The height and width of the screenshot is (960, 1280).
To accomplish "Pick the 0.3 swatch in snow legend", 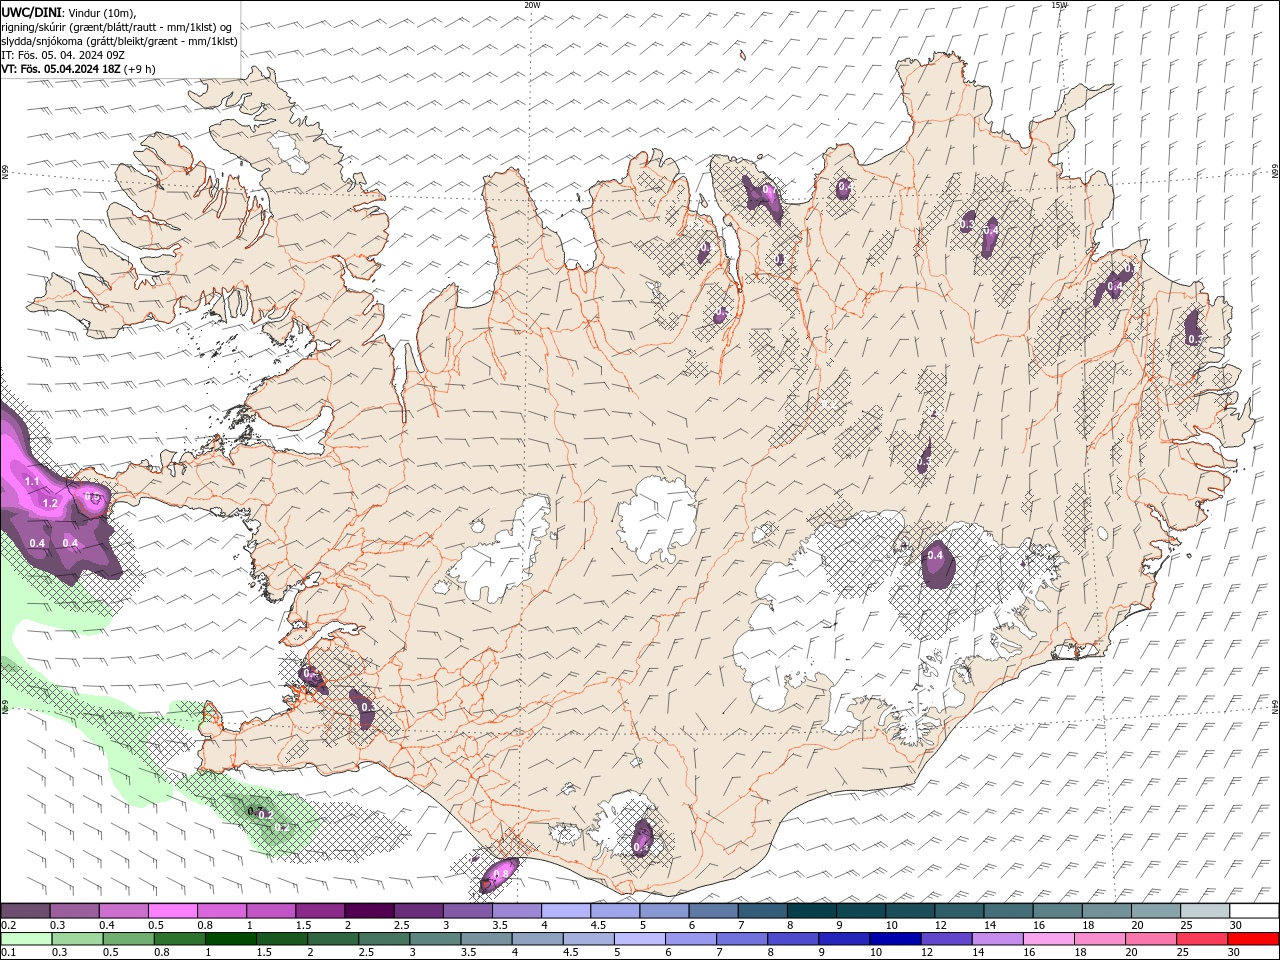I will [x=74, y=911].
